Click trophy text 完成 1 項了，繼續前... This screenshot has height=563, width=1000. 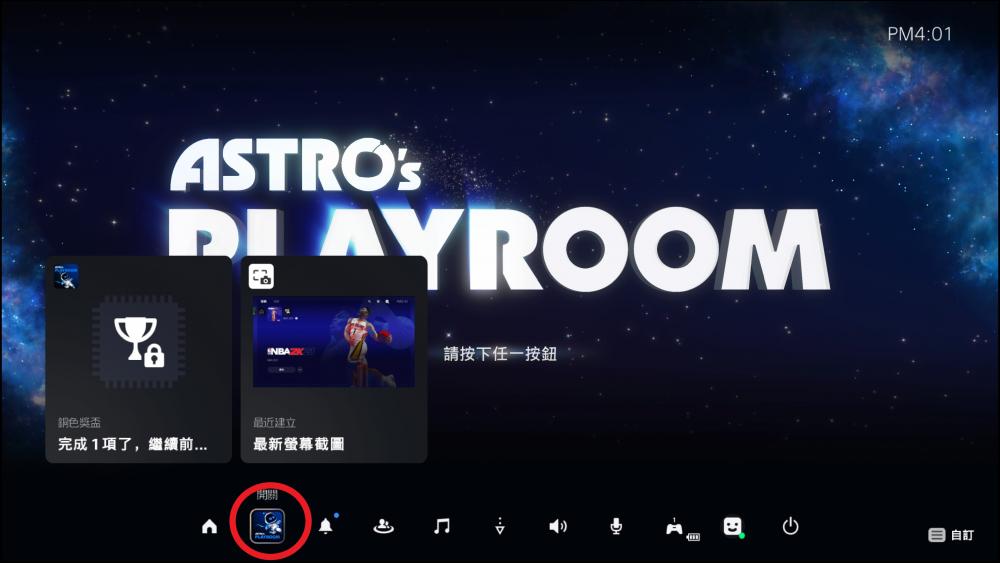[x=133, y=444]
